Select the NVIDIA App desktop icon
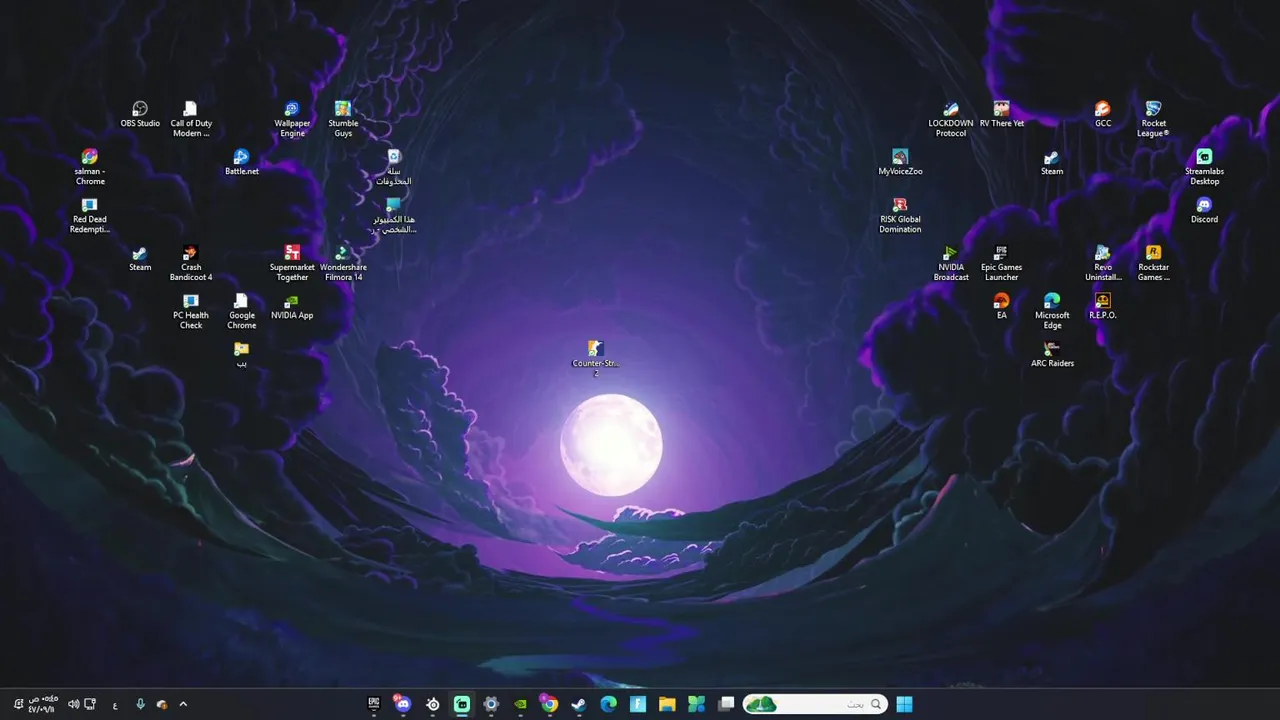The image size is (1280, 720). coord(292,306)
